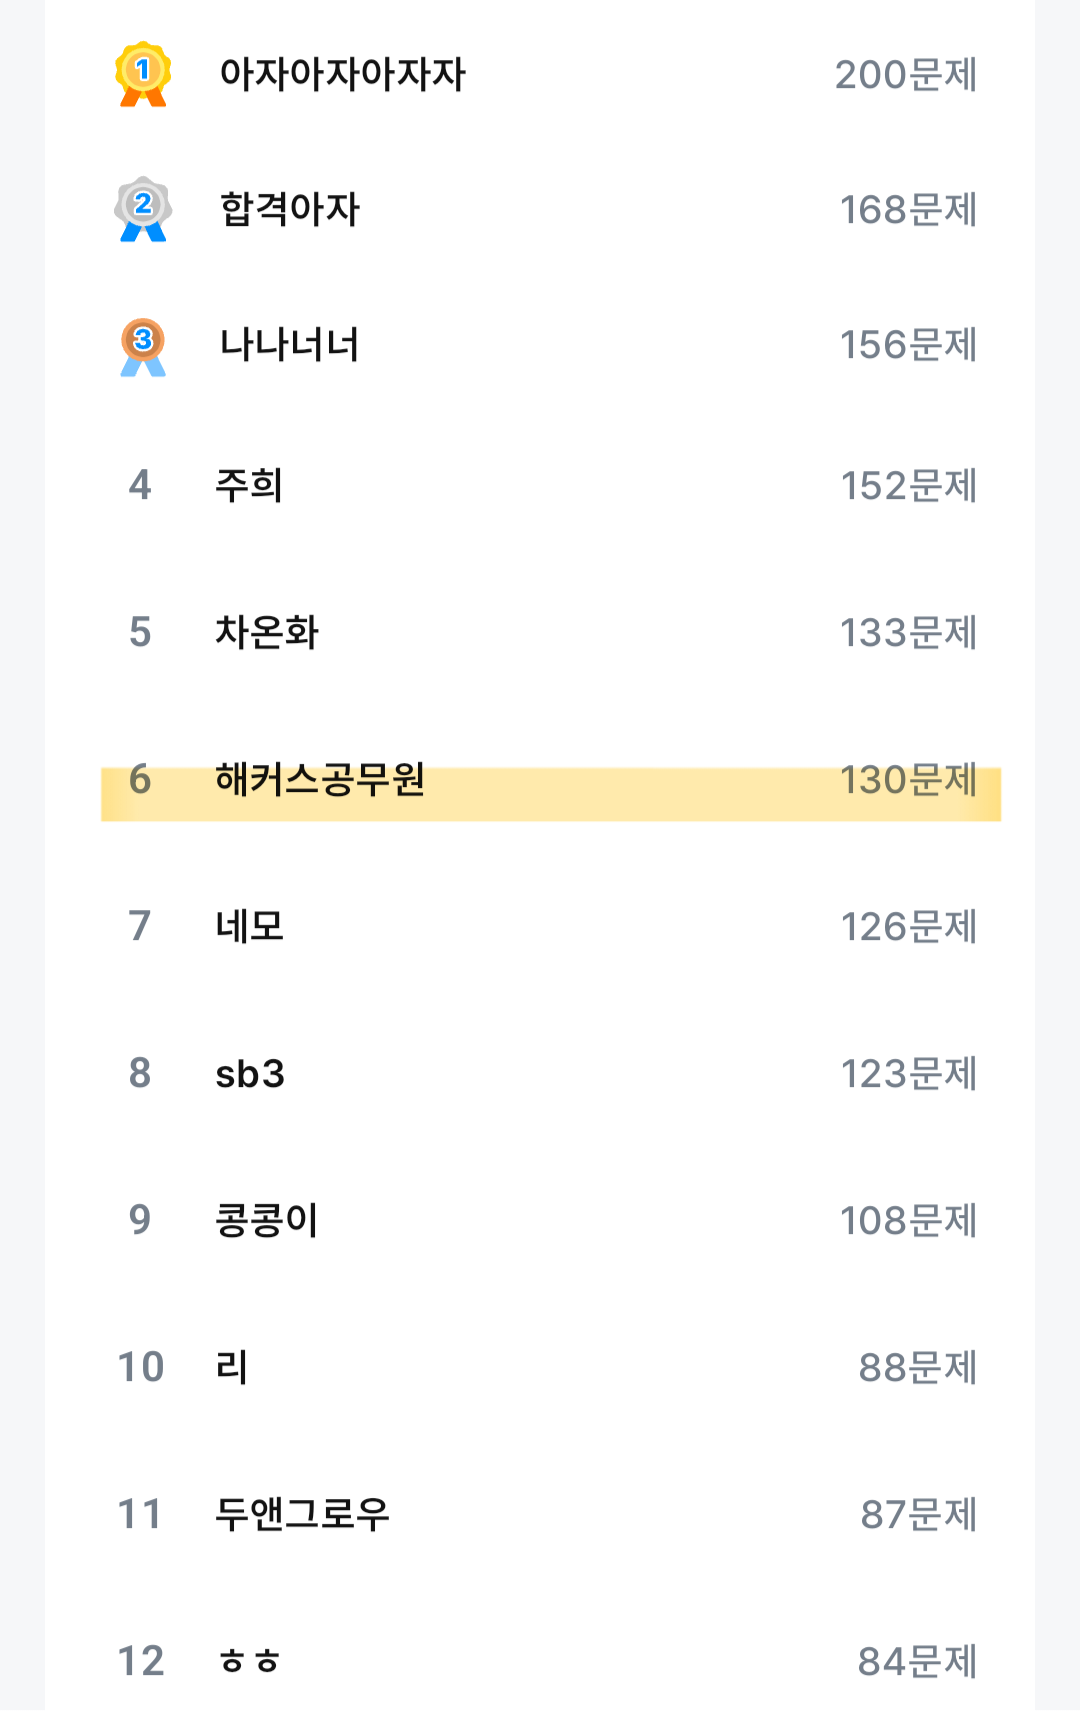The height and width of the screenshot is (1722, 1080).
Task: Click the 168문제 score label
Action: [908, 210]
